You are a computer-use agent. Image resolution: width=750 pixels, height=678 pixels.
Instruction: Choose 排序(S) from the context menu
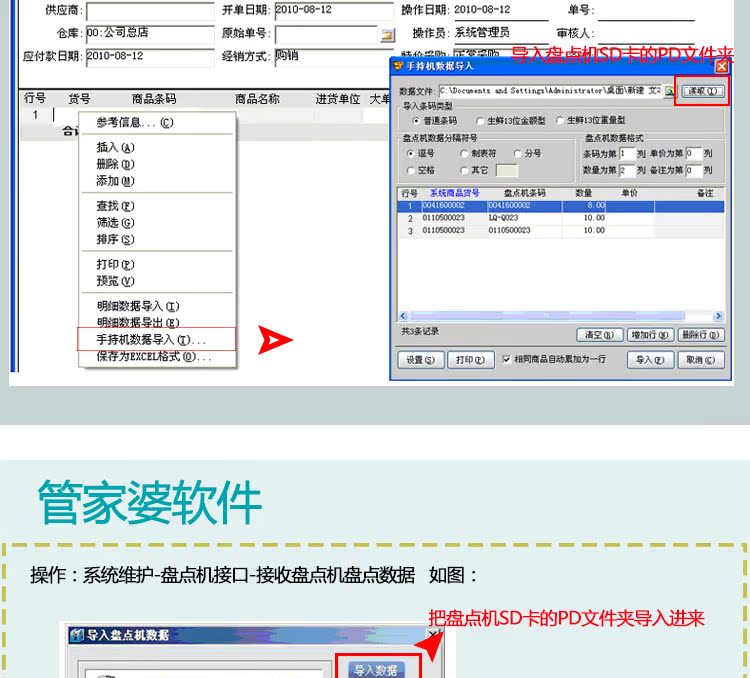157,239
